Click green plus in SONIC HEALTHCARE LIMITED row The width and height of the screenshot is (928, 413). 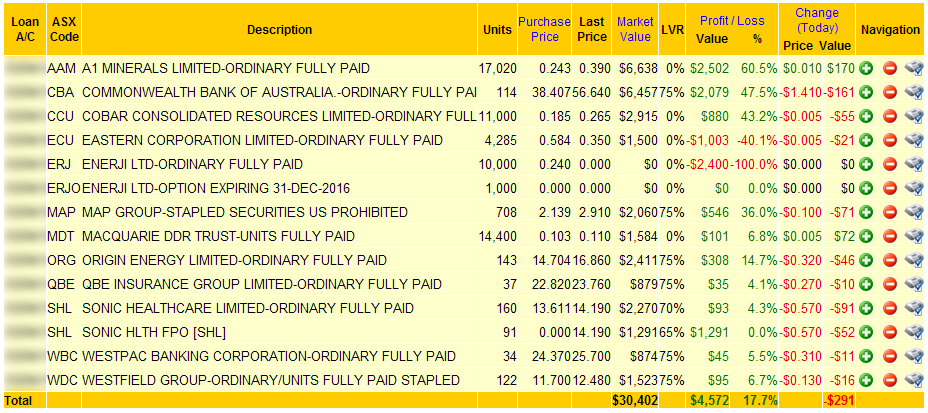pyautogui.click(x=868, y=308)
